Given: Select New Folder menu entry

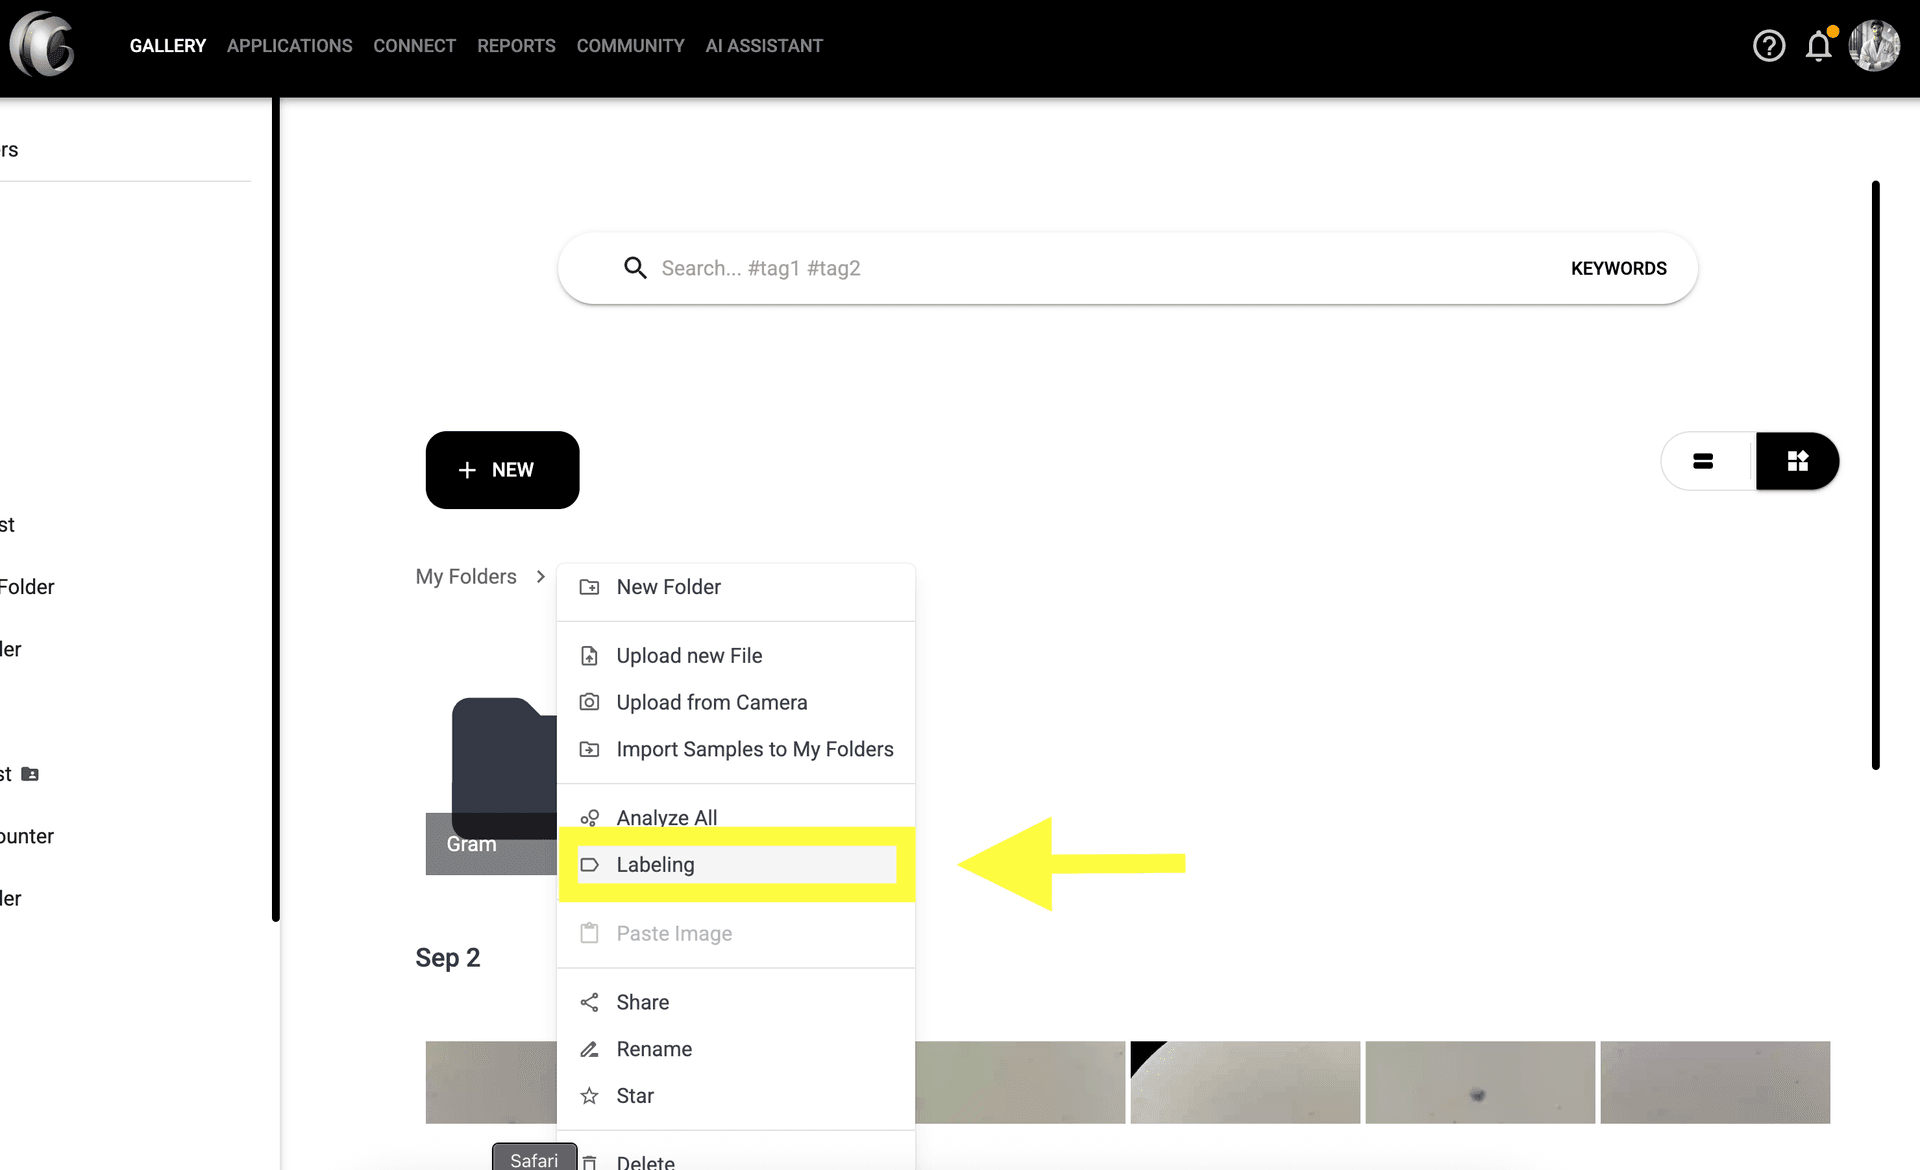Looking at the screenshot, I should (x=668, y=587).
